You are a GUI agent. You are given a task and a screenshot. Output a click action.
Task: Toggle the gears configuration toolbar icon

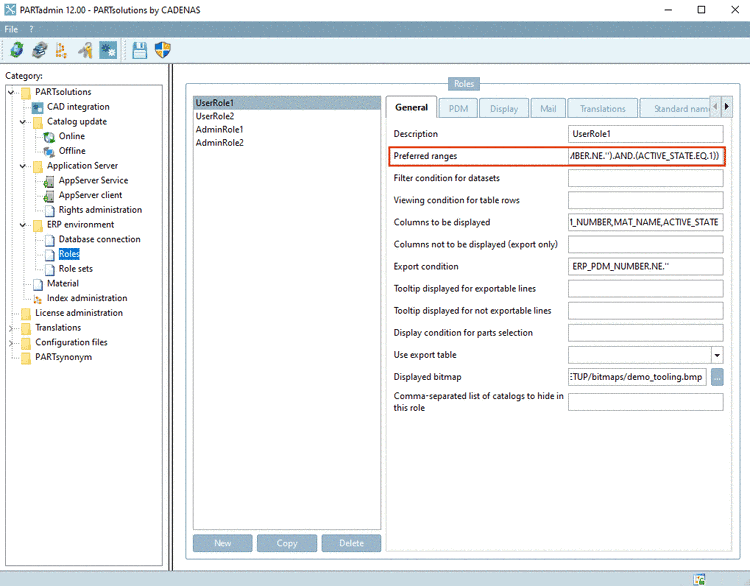[x=108, y=50]
